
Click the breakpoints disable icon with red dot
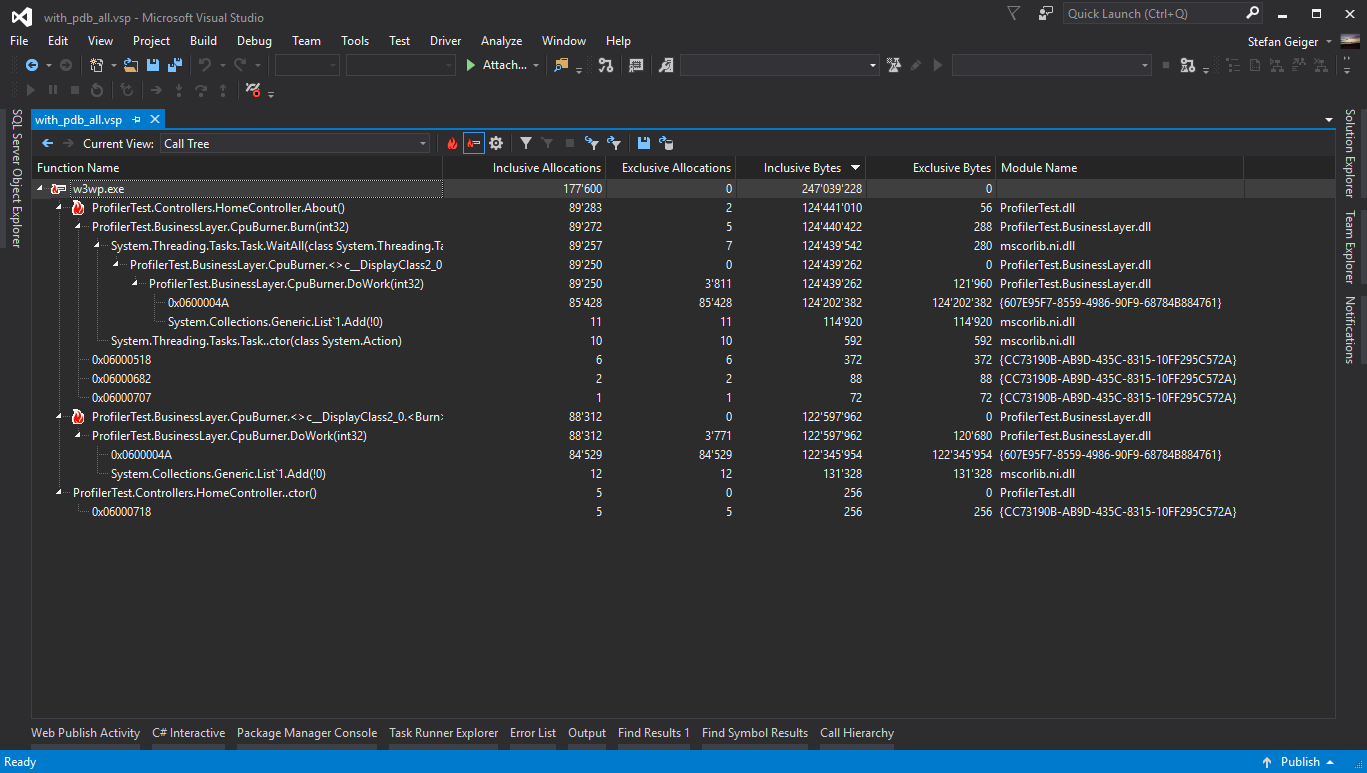[x=253, y=90]
